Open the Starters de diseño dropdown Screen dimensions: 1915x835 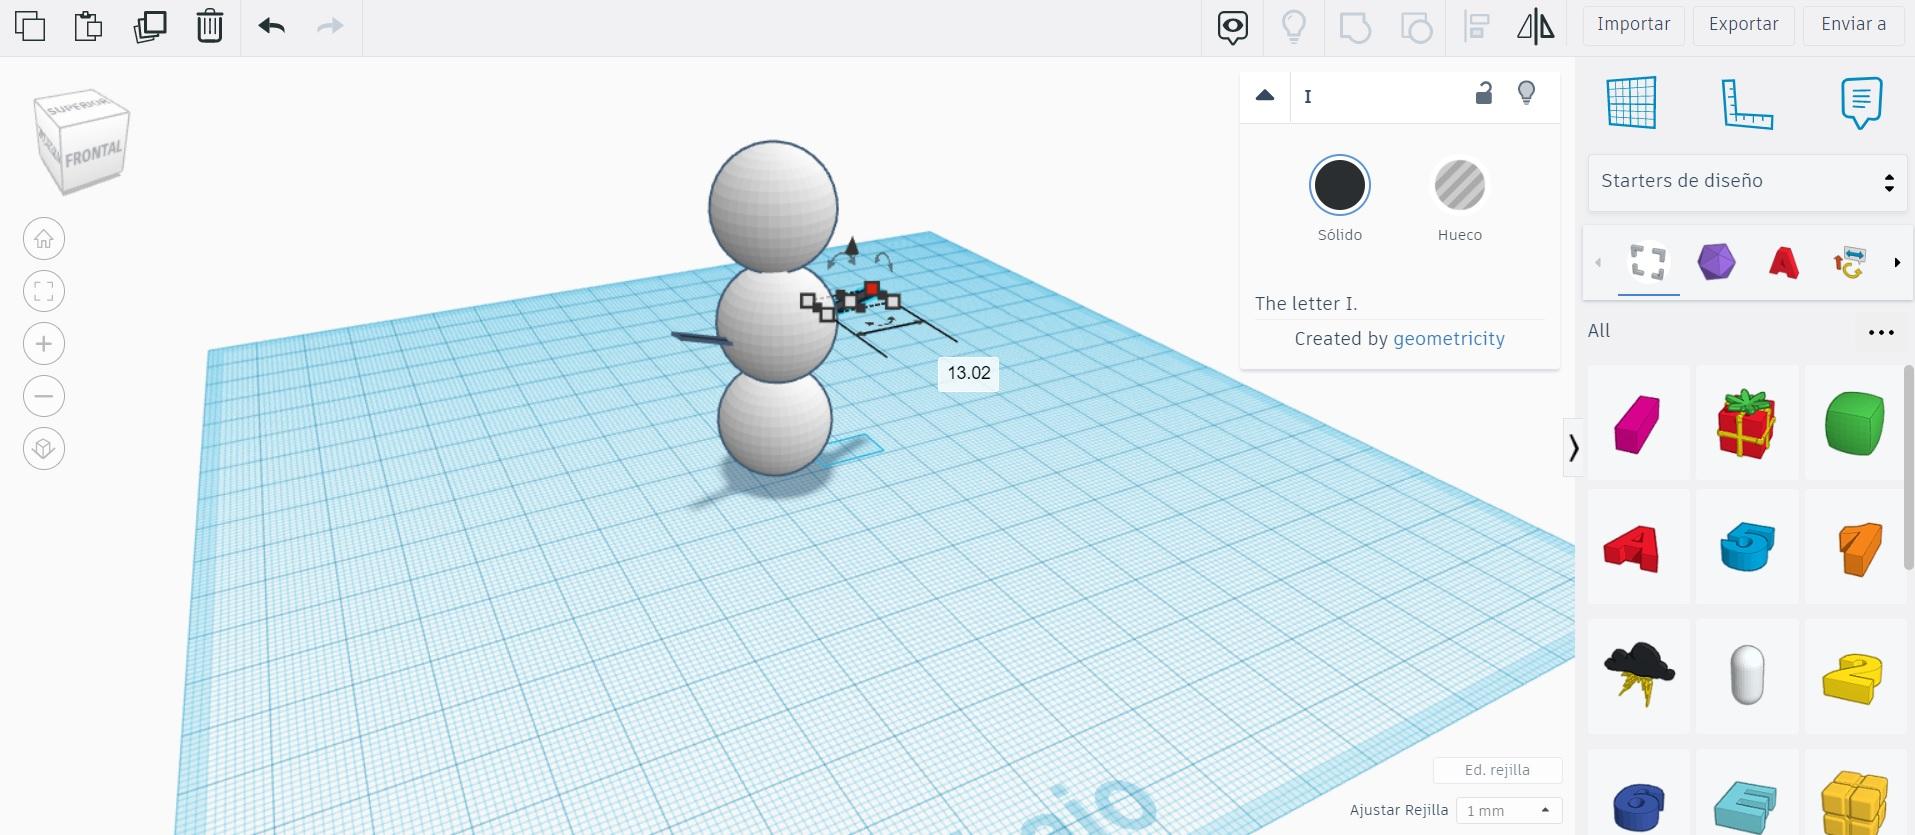click(1747, 182)
